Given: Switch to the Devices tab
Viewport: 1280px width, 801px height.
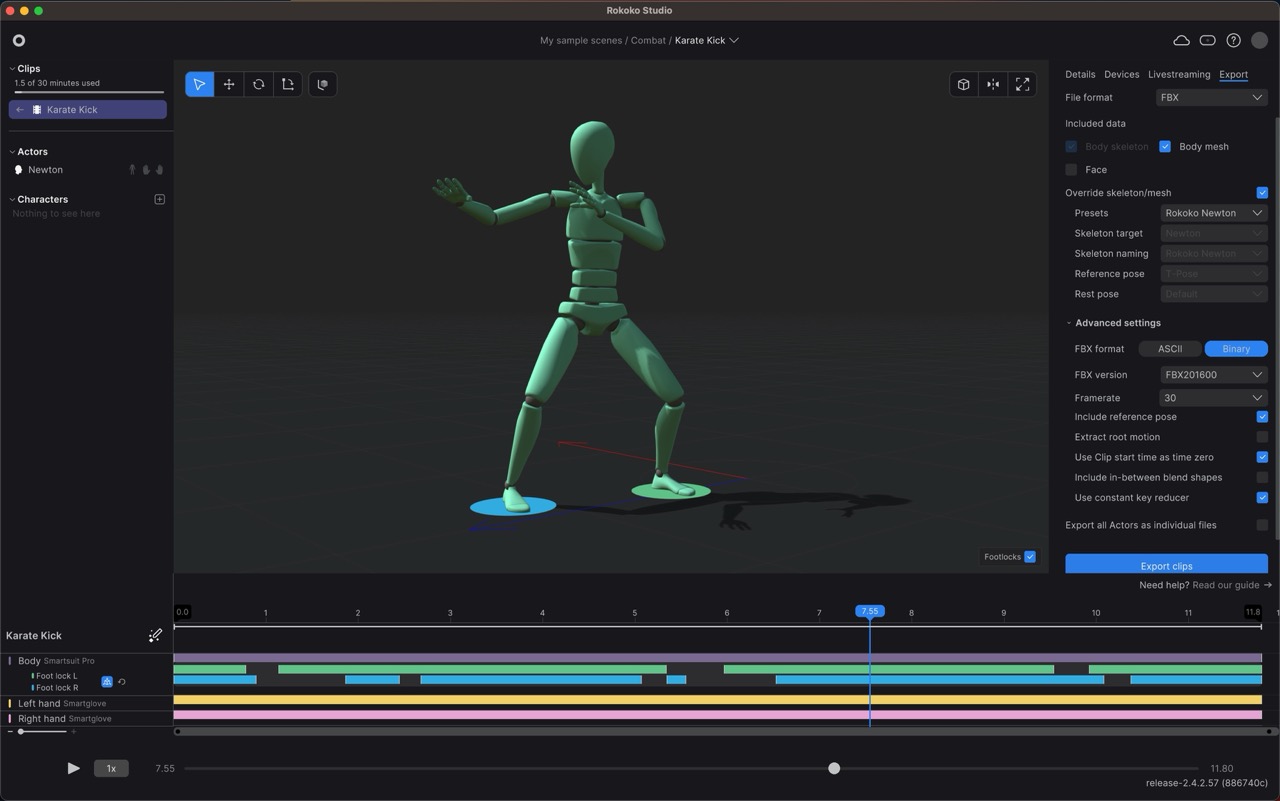Looking at the screenshot, I should 1121,74.
